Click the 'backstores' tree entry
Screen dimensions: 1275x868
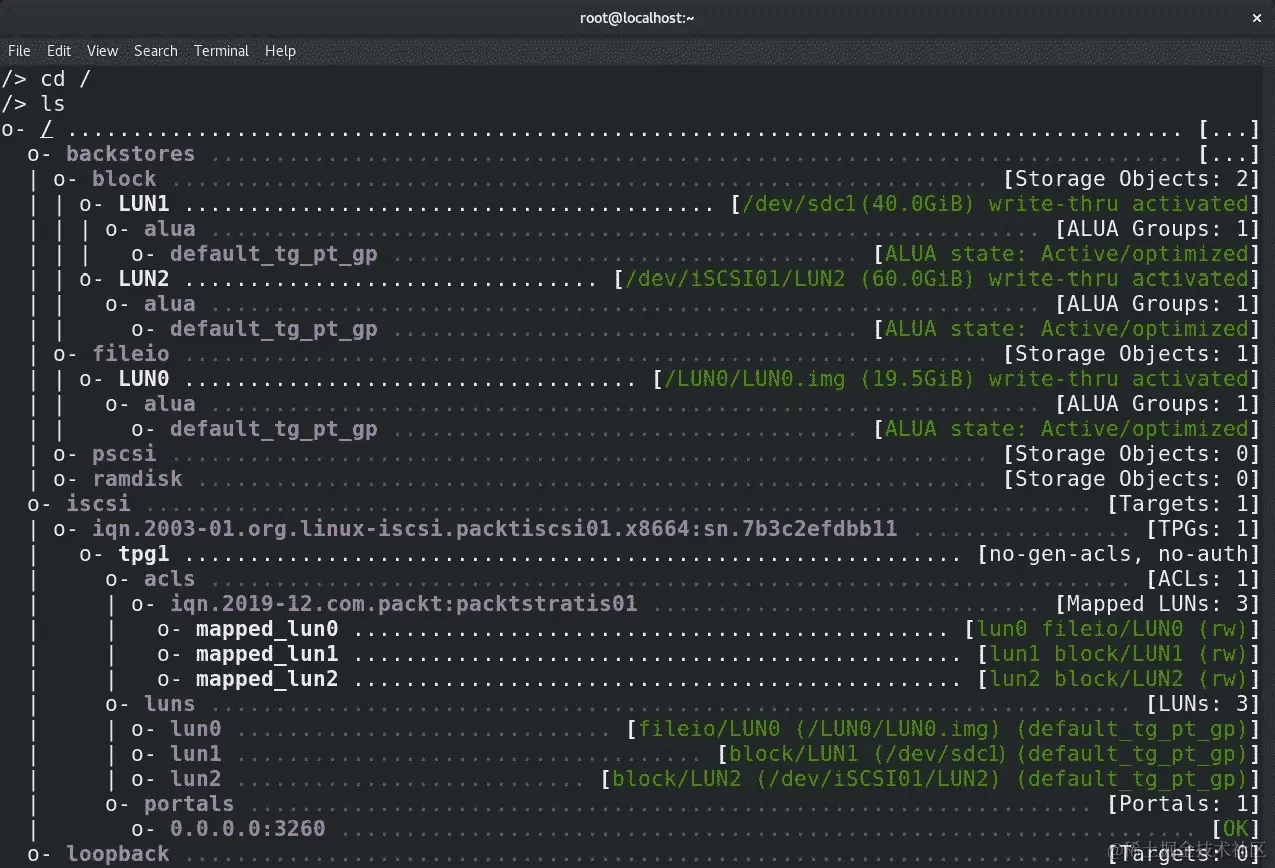tap(131, 154)
